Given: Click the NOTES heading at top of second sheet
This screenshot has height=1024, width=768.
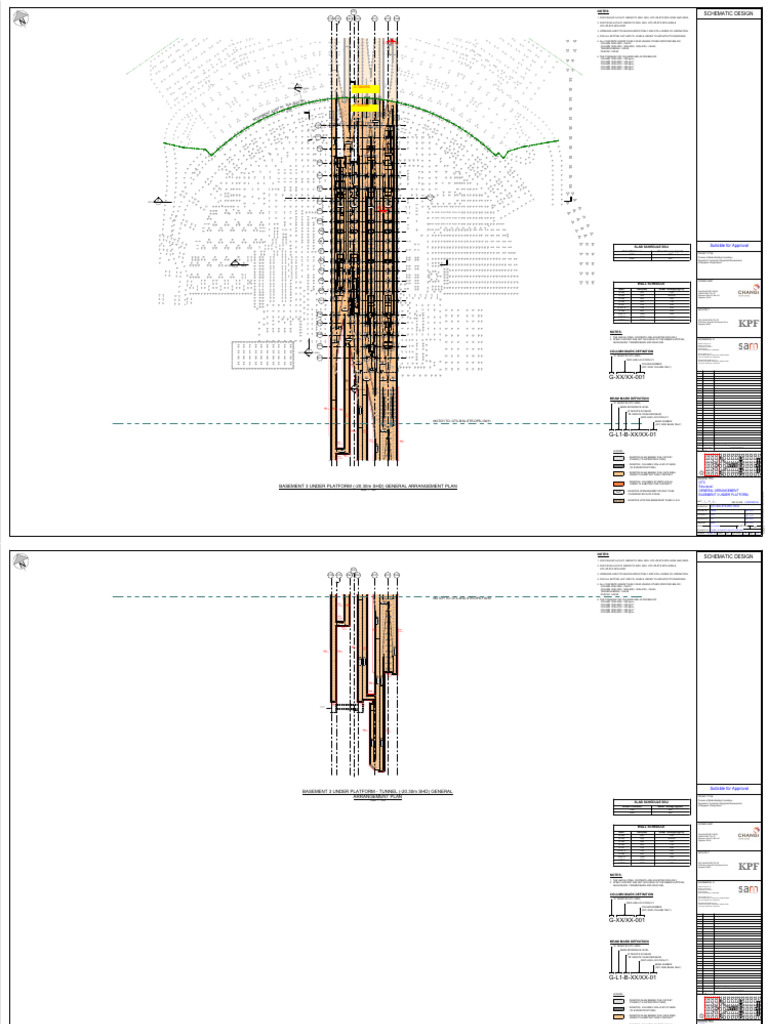Looking at the screenshot, I should (x=601, y=555).
